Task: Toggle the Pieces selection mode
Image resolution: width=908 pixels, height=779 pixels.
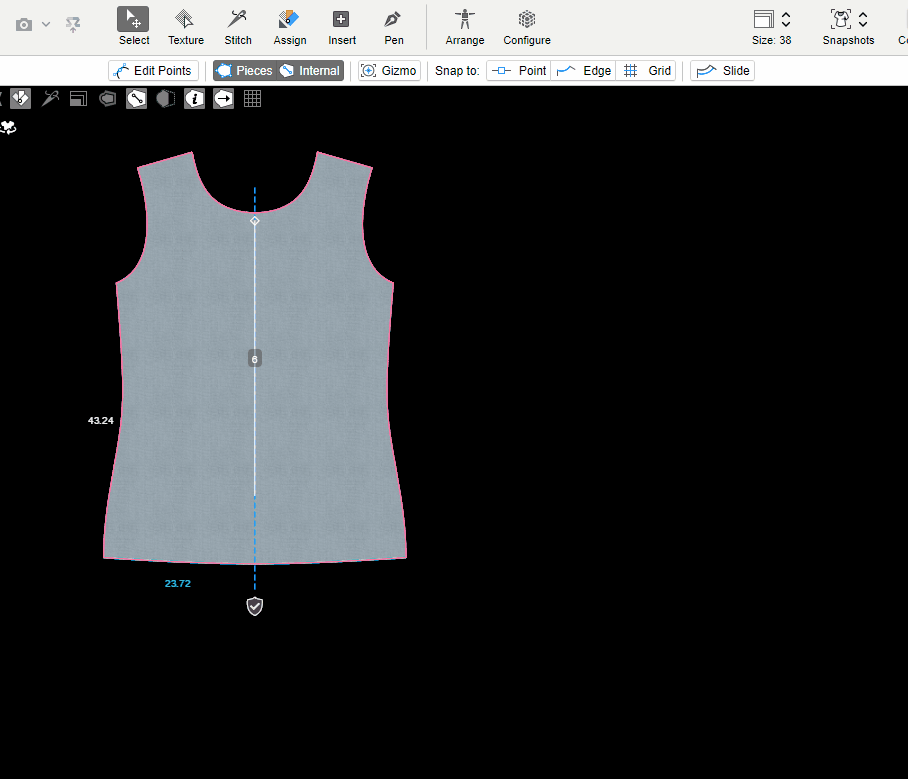Action: click(244, 71)
